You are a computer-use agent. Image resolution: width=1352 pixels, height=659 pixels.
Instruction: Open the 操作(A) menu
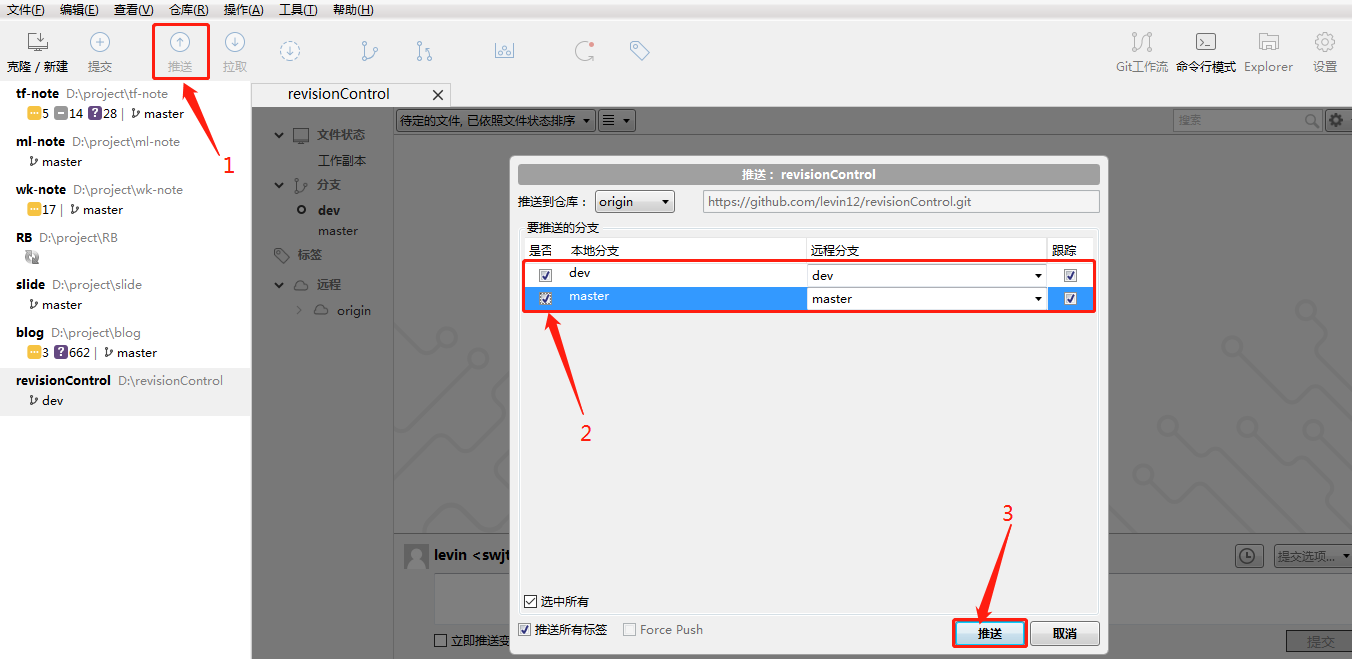244,10
